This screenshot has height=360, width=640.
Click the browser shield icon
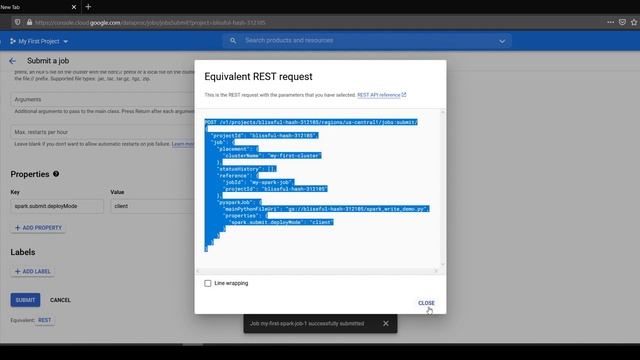18,22
